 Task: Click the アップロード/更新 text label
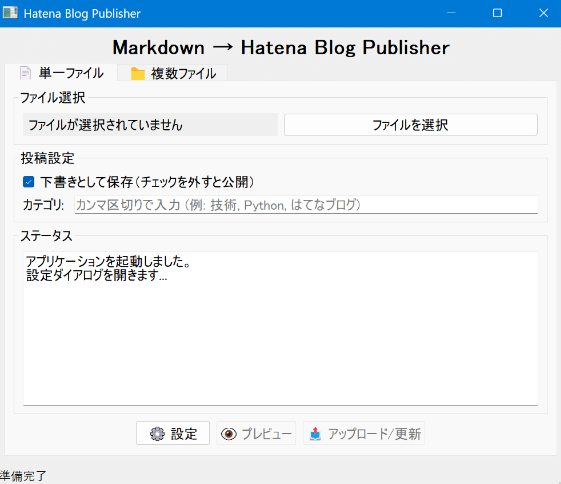tap(374, 434)
